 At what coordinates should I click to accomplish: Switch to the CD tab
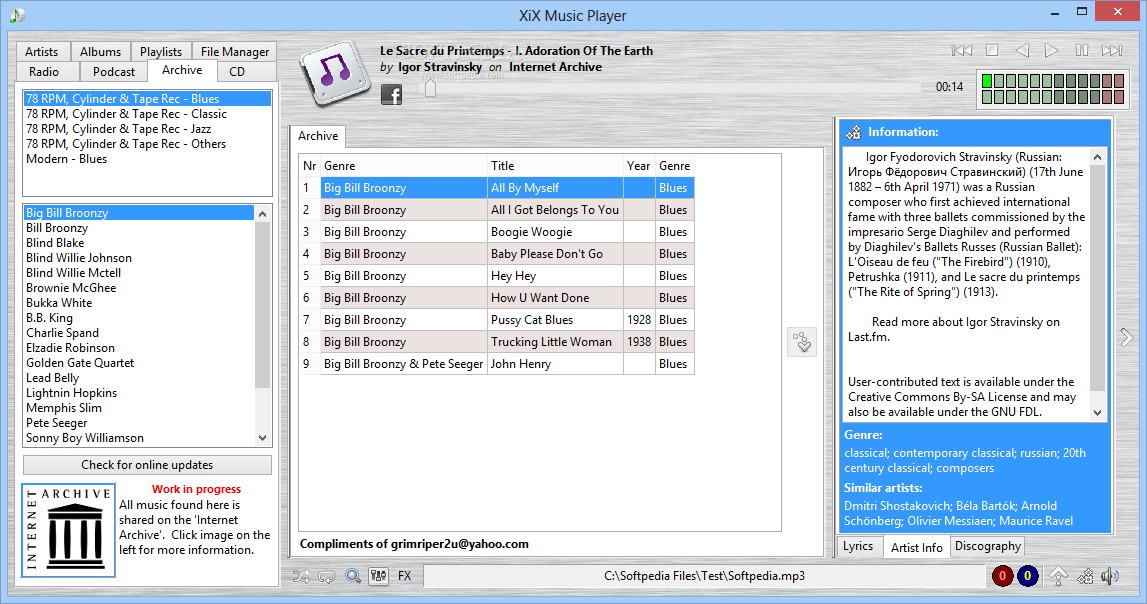point(237,72)
